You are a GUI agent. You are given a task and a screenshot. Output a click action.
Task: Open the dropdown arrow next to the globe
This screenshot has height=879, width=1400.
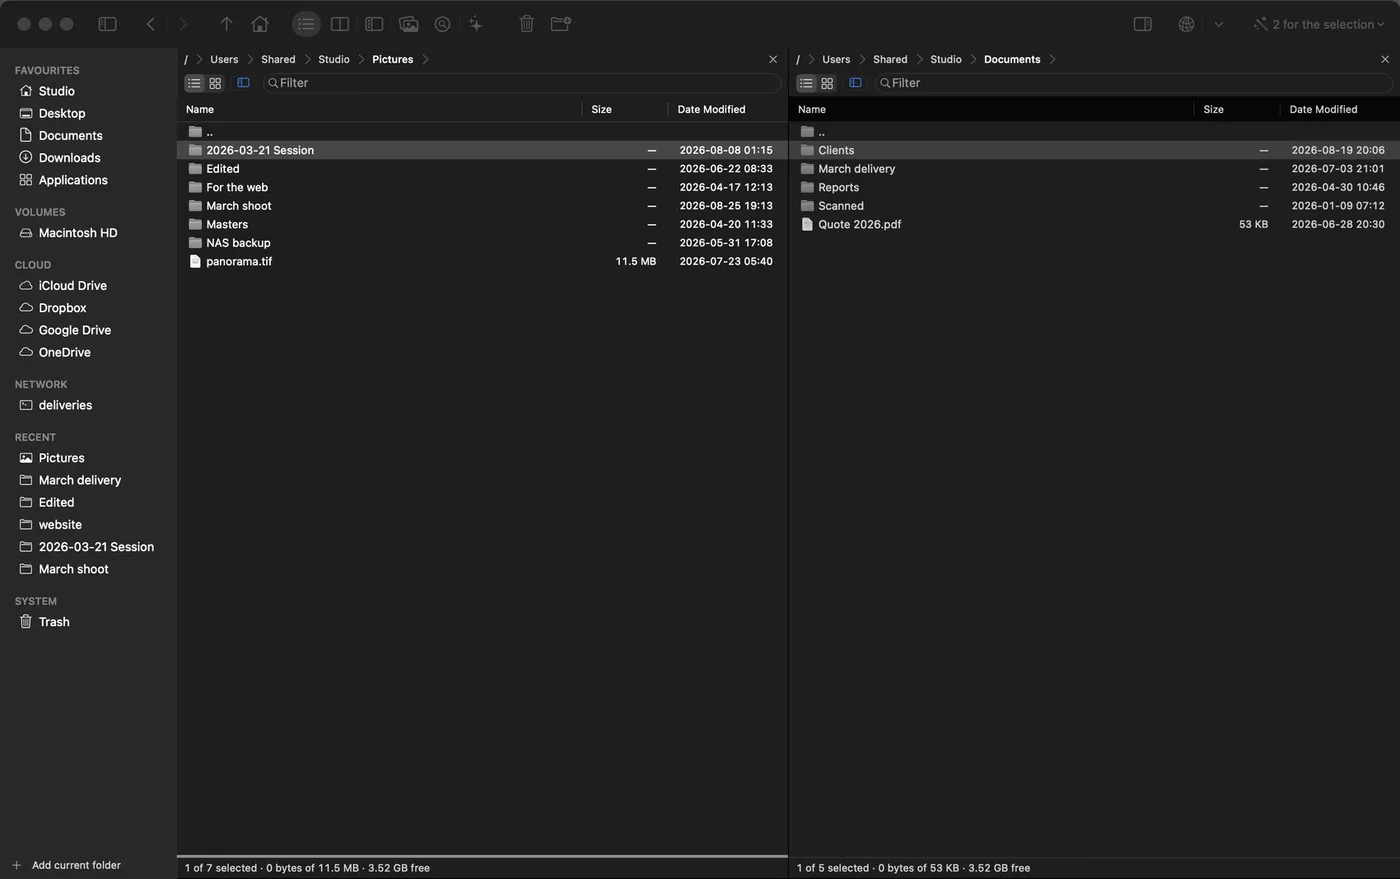click(1219, 24)
